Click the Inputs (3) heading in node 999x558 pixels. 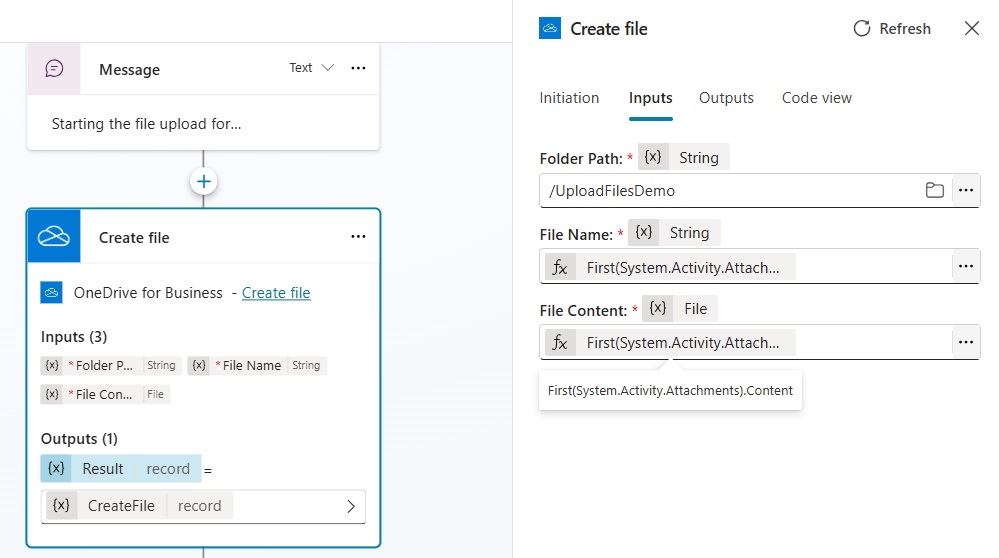pyautogui.click(x=74, y=336)
